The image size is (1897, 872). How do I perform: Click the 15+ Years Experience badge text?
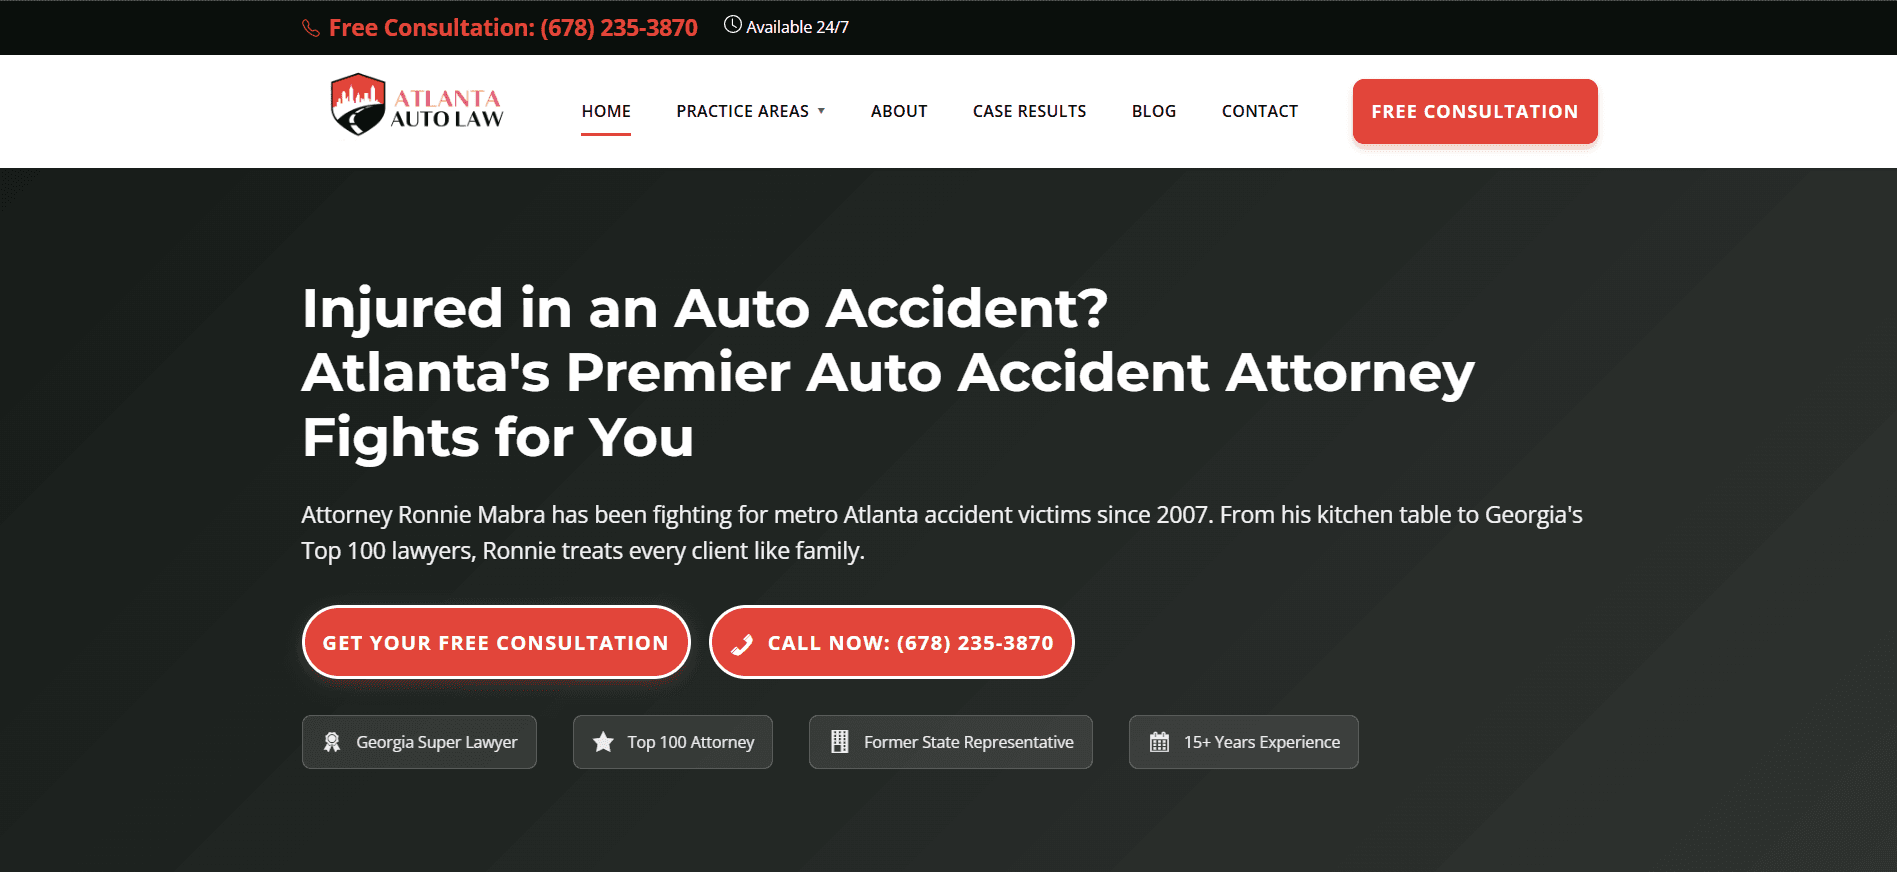1262,742
